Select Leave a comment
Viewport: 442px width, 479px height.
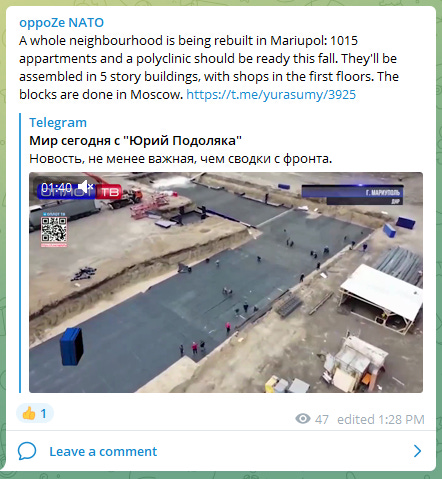103,451
